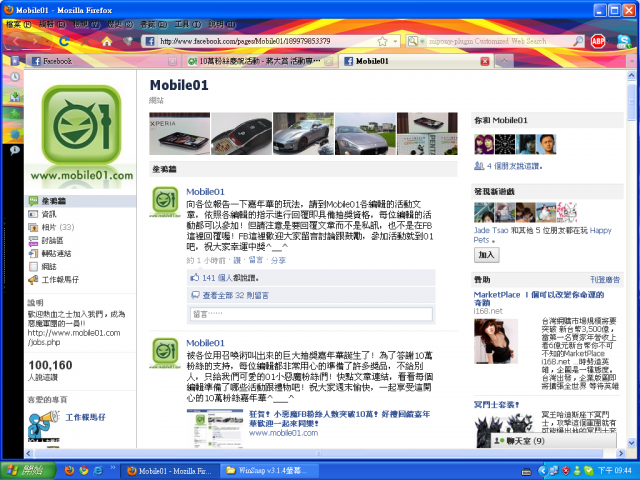Click the gray stop loading X icon

(86, 41)
